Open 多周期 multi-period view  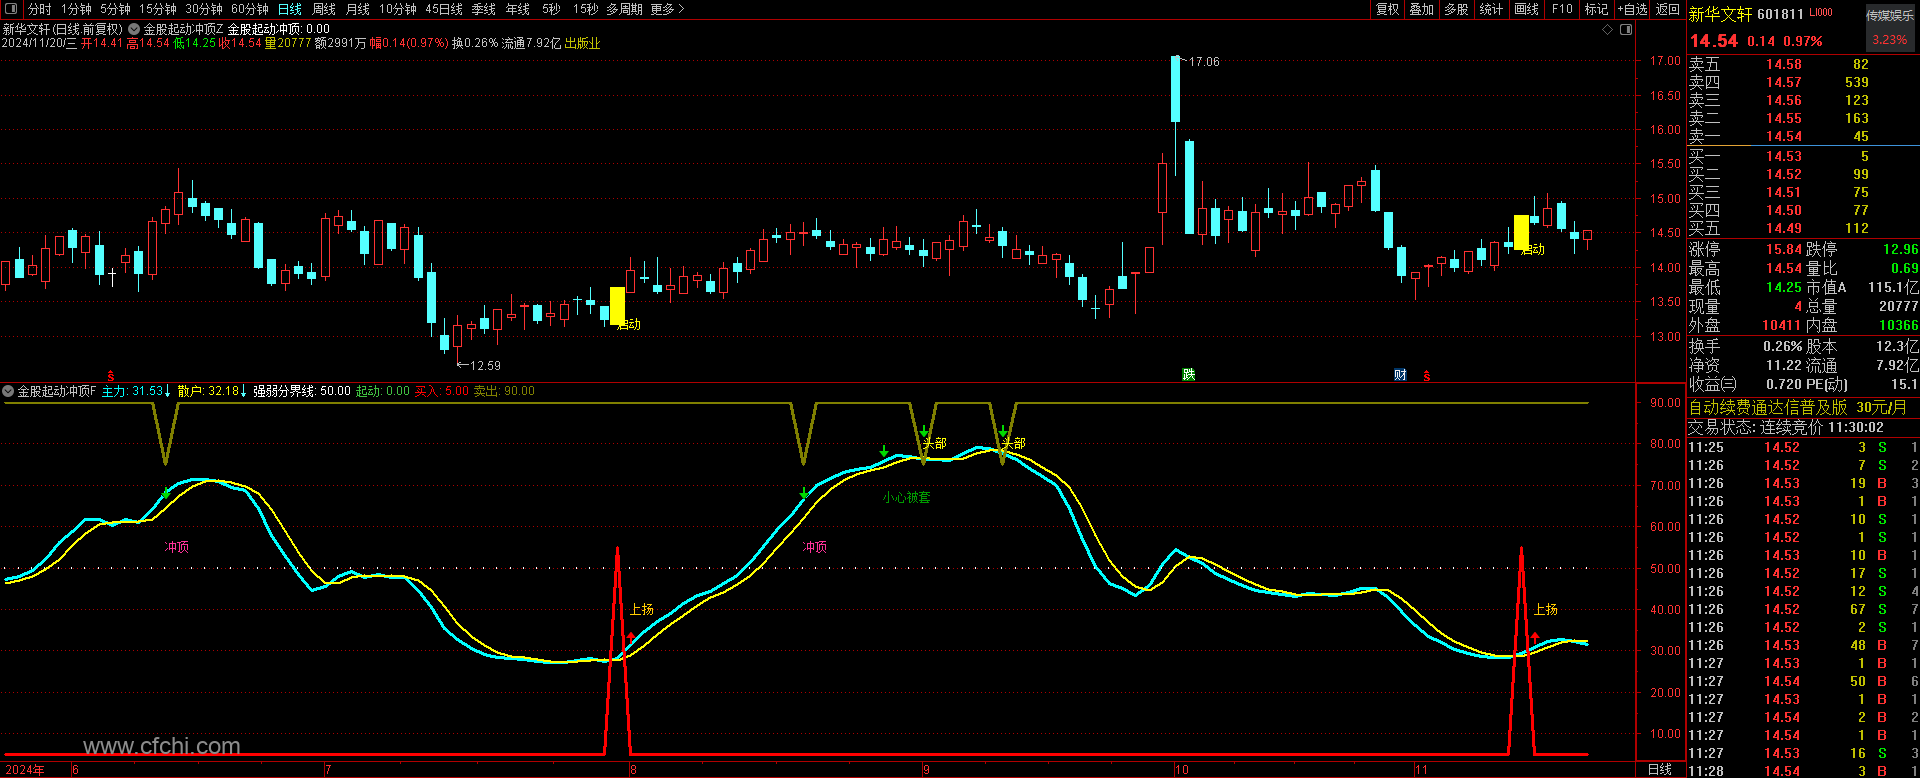(624, 9)
